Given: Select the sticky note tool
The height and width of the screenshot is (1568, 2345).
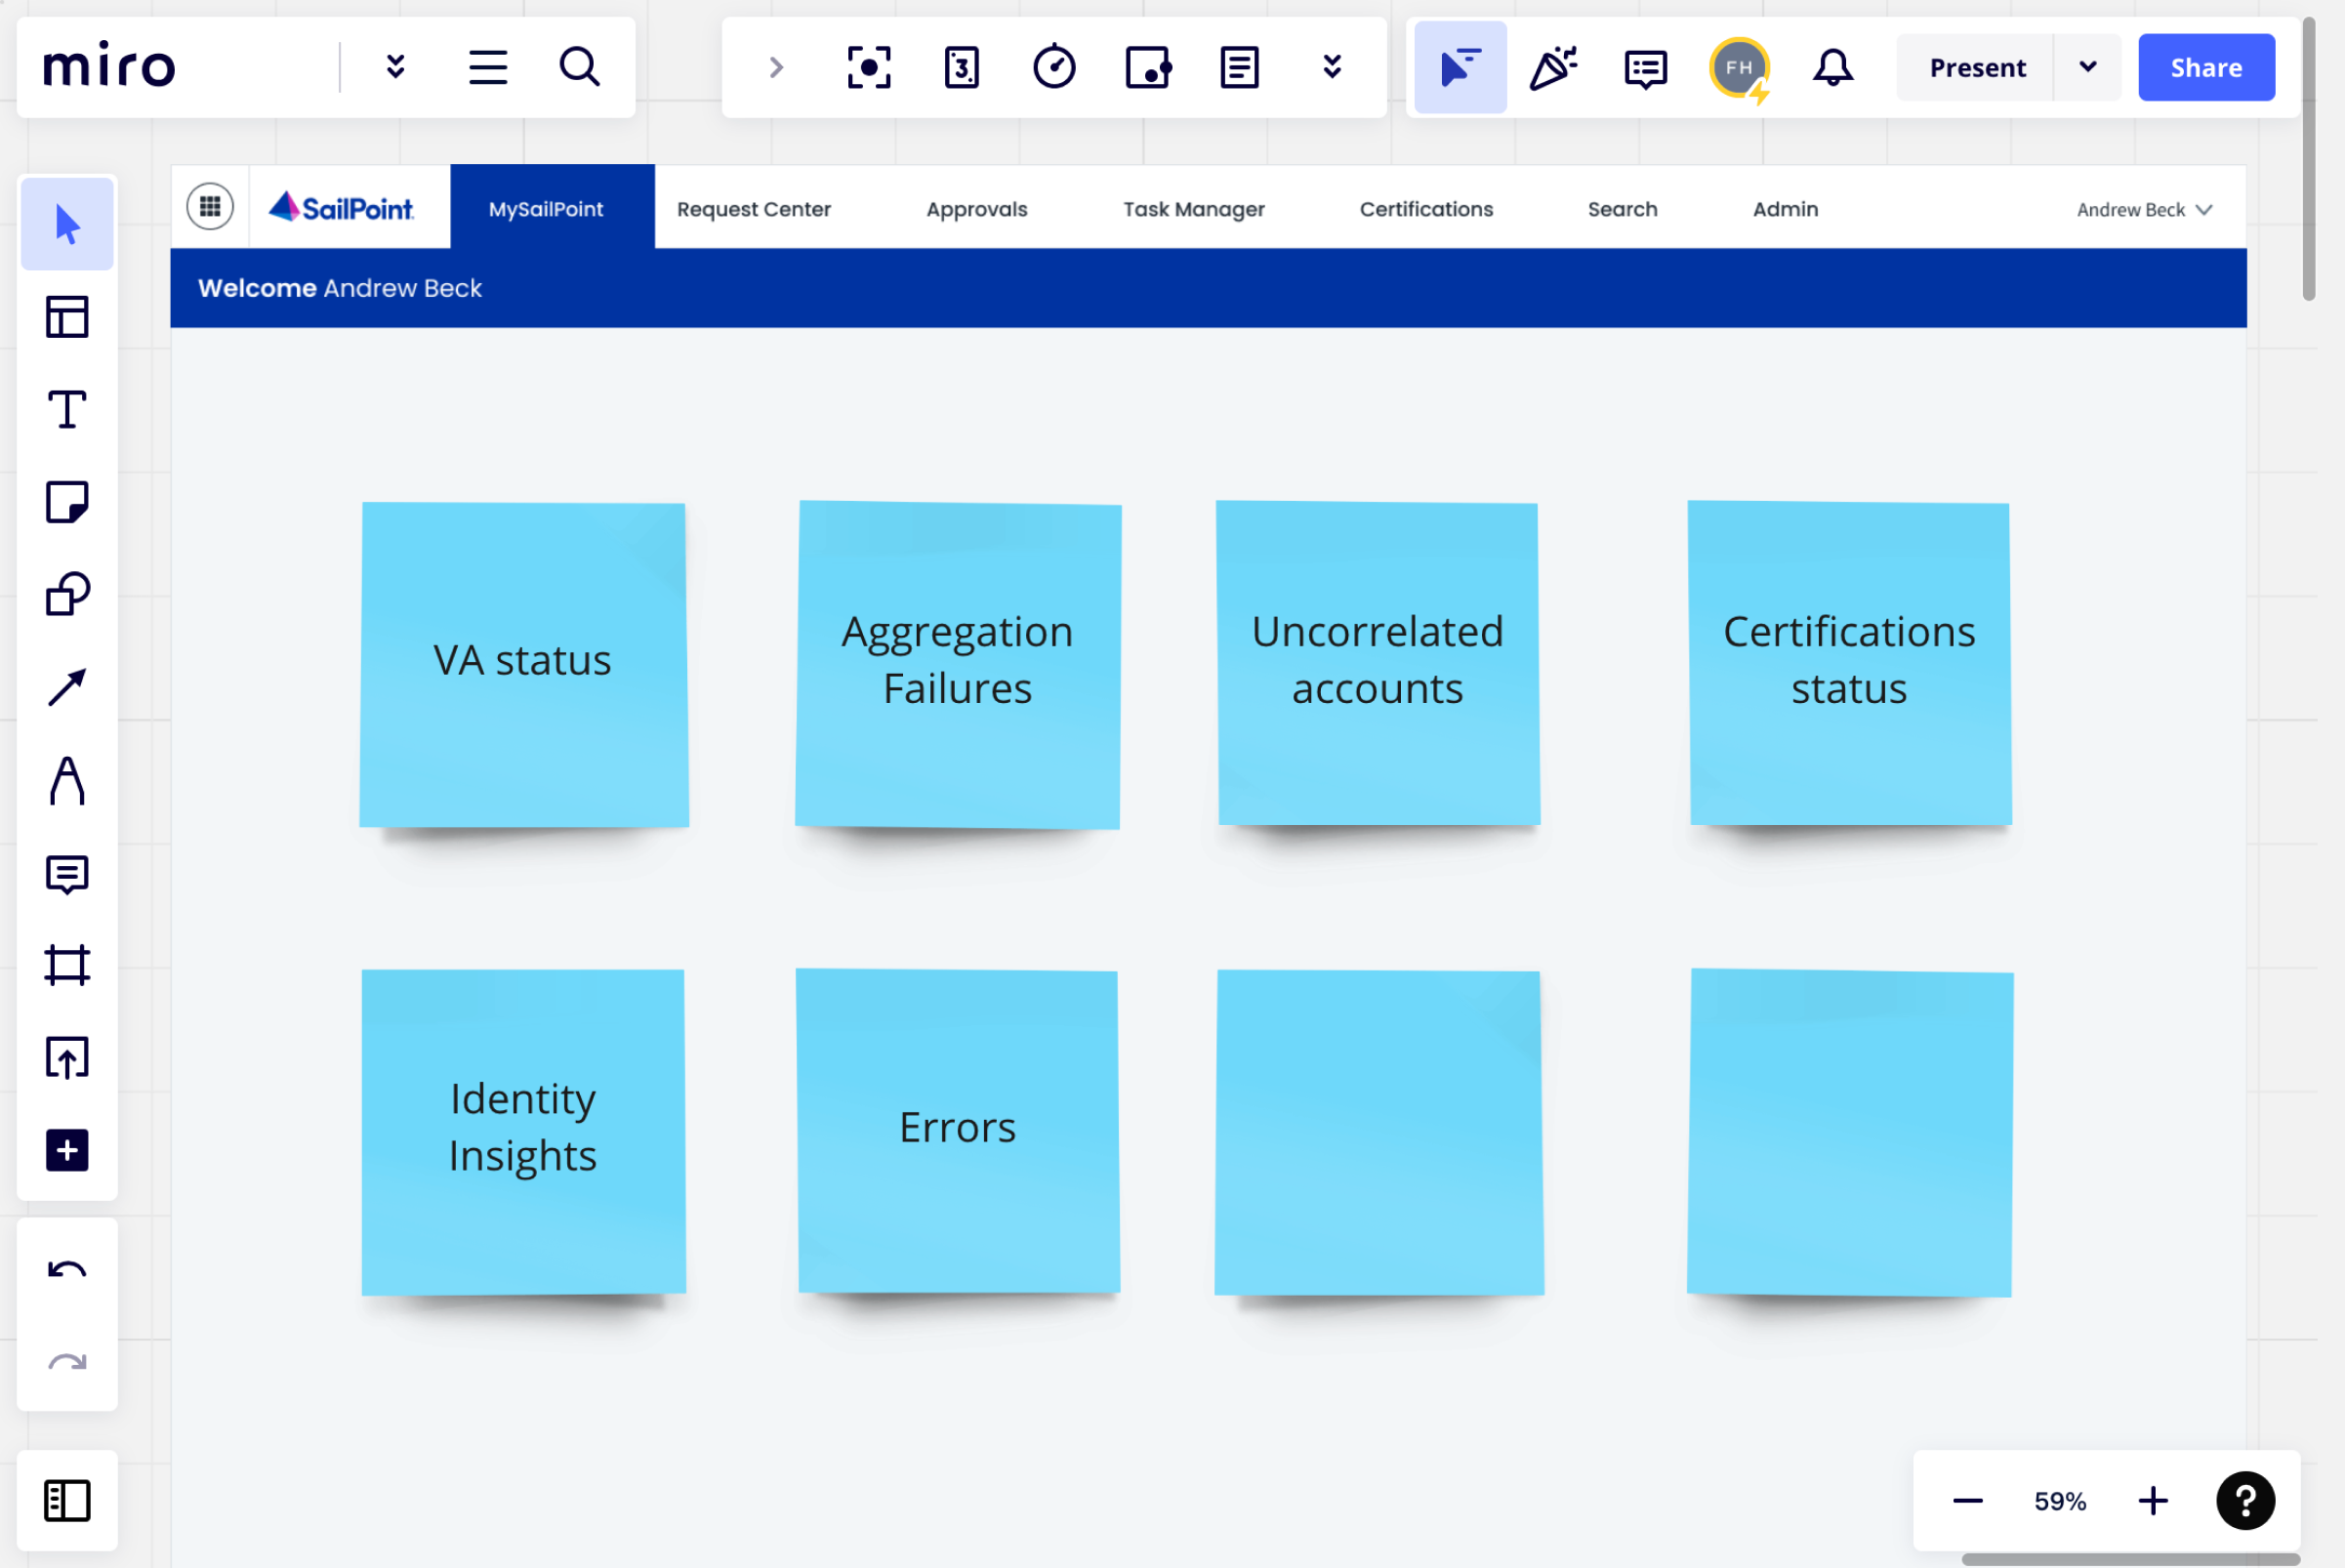Looking at the screenshot, I should click(x=67, y=502).
